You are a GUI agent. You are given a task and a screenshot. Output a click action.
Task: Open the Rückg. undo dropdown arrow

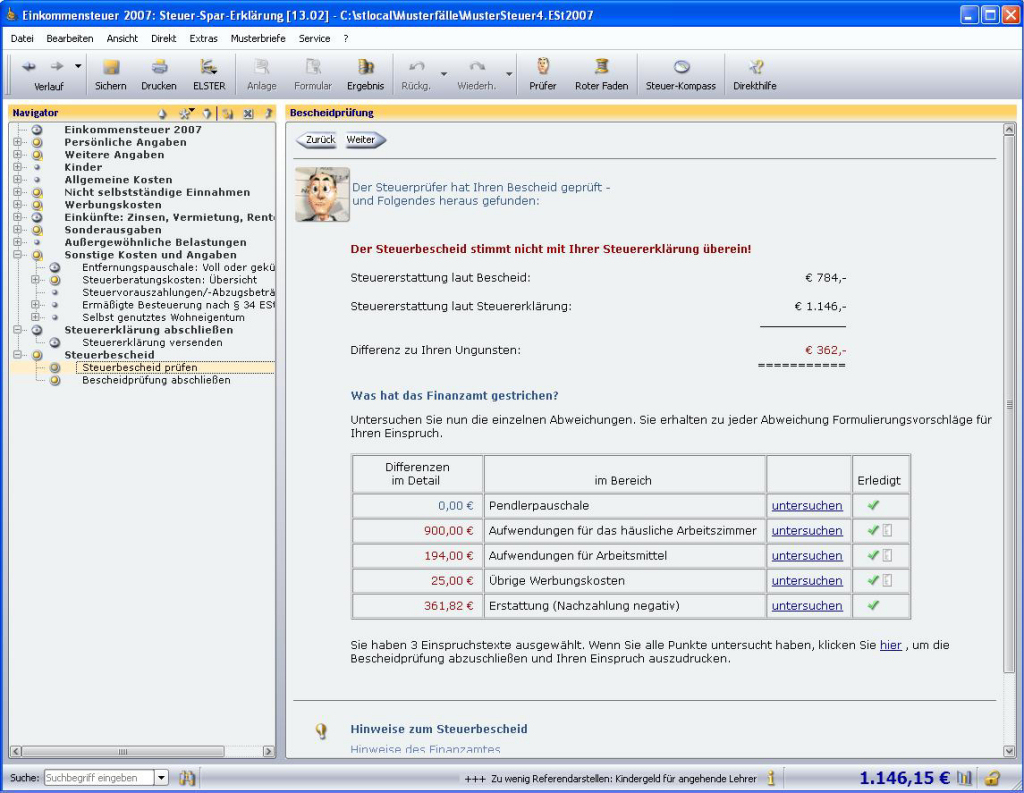pos(444,73)
